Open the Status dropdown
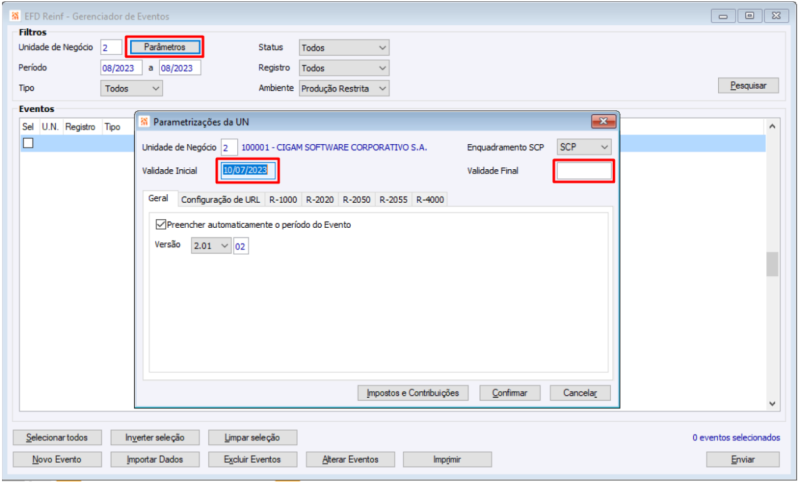The image size is (800, 484). (x=344, y=47)
